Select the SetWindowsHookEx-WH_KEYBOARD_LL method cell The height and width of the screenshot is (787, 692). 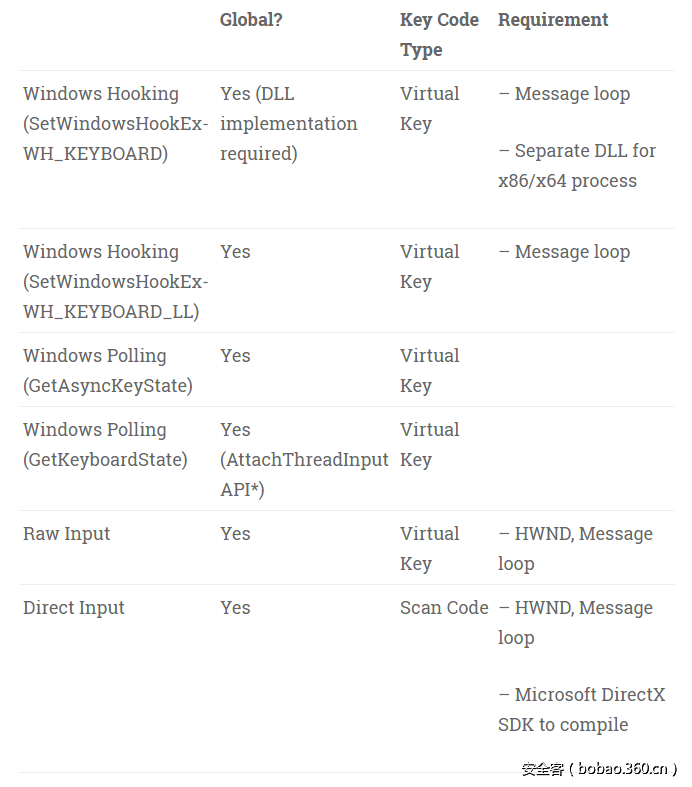(x=115, y=282)
